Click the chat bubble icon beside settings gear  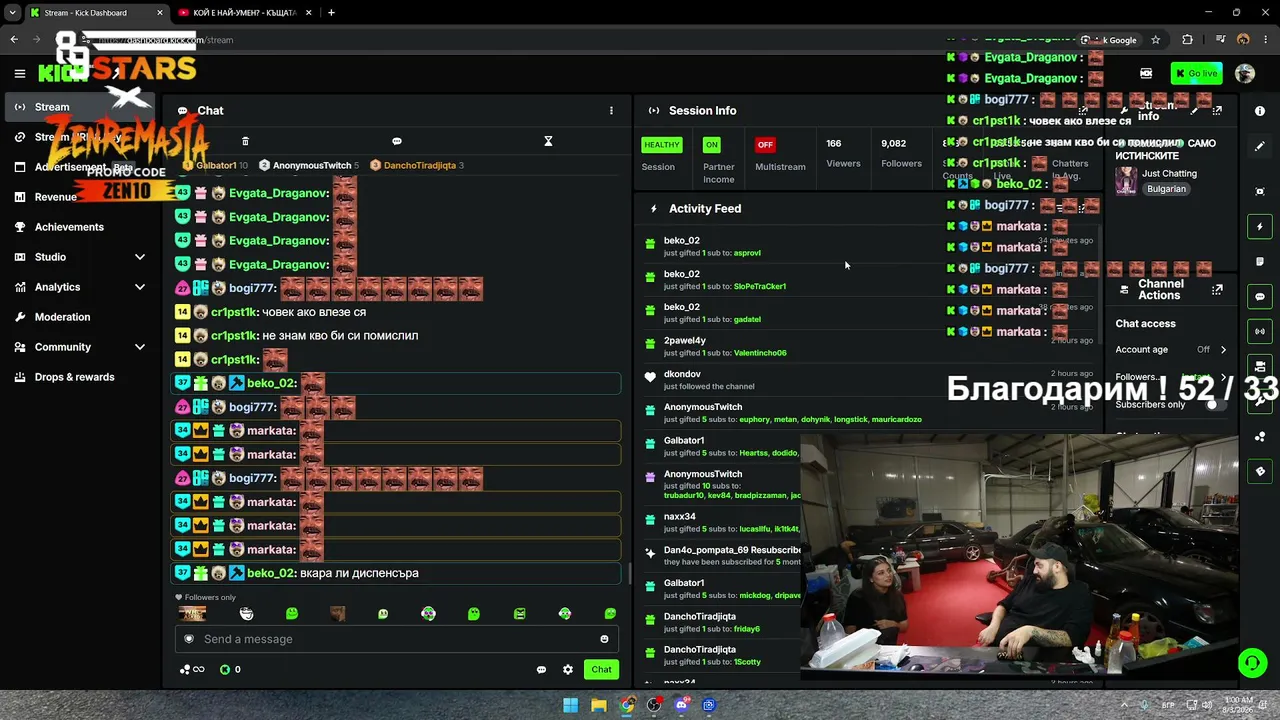tap(541, 670)
